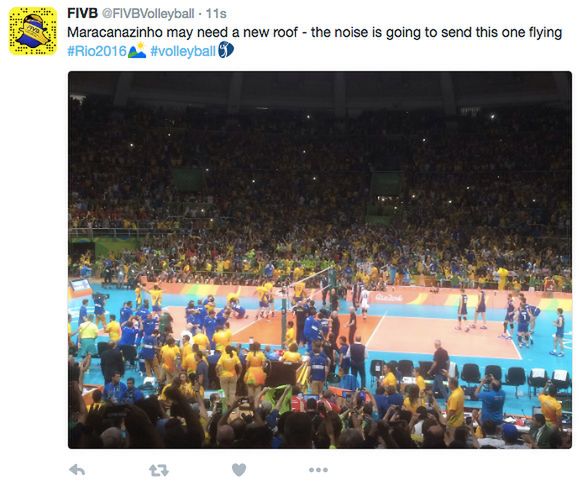The height and width of the screenshot is (486, 580).
Task: Open the more options ellipsis menu
Action: point(318,470)
